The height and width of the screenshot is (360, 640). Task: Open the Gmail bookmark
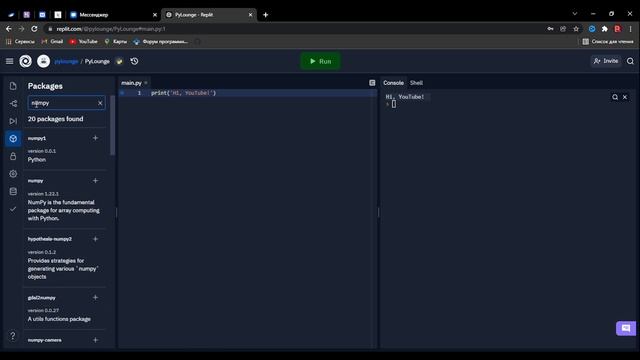point(52,41)
